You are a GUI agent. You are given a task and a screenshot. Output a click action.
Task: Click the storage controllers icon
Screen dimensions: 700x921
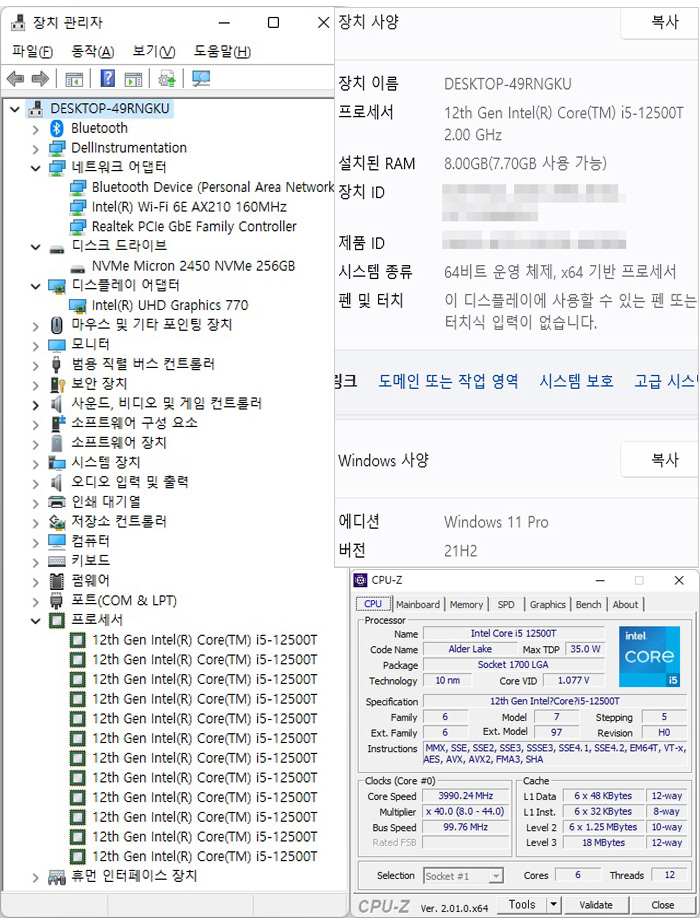point(57,522)
